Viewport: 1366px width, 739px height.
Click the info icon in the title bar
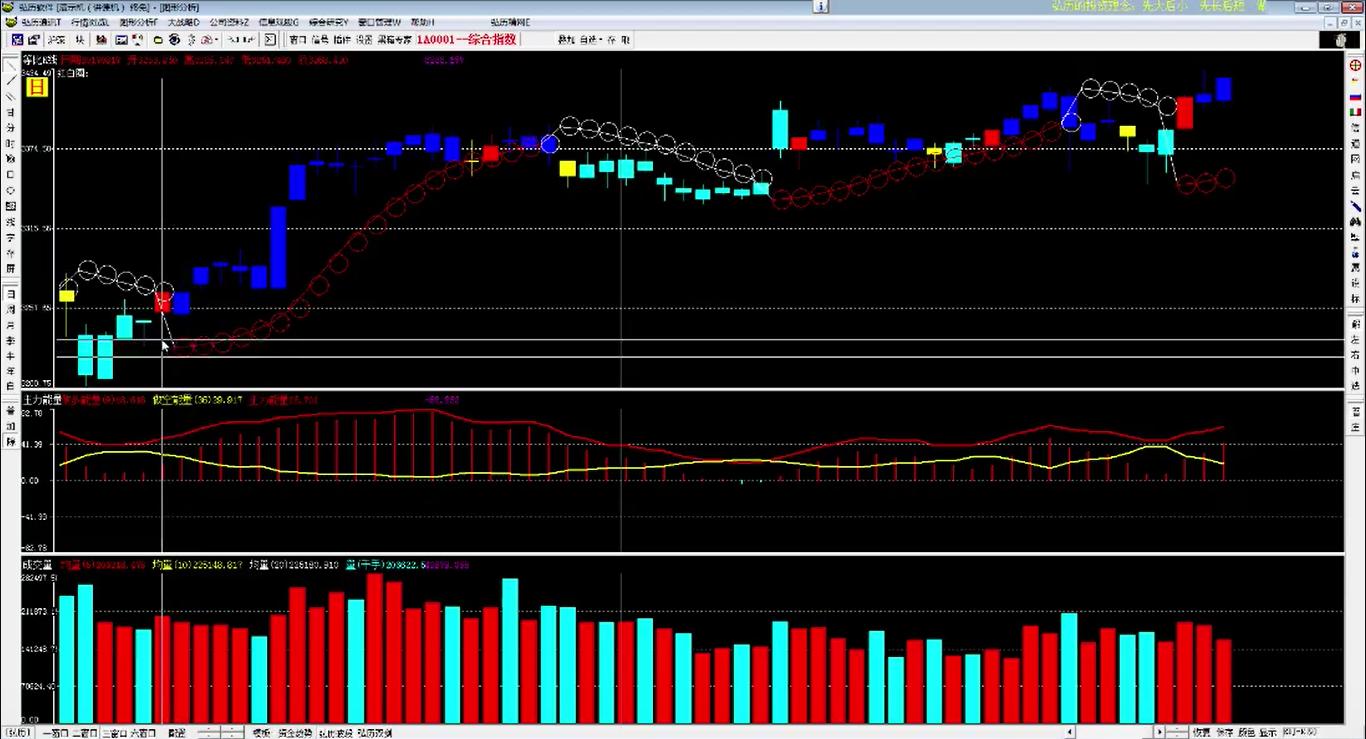pos(820,6)
